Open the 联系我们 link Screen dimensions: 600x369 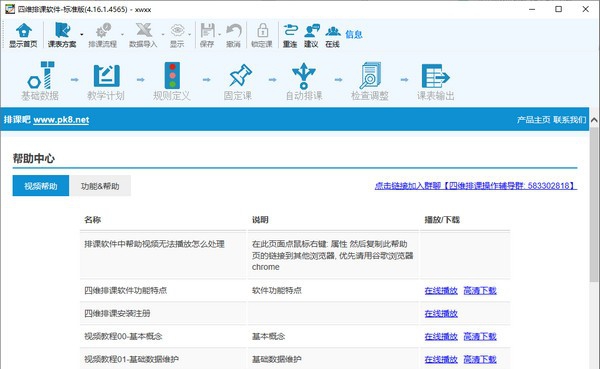coord(570,120)
